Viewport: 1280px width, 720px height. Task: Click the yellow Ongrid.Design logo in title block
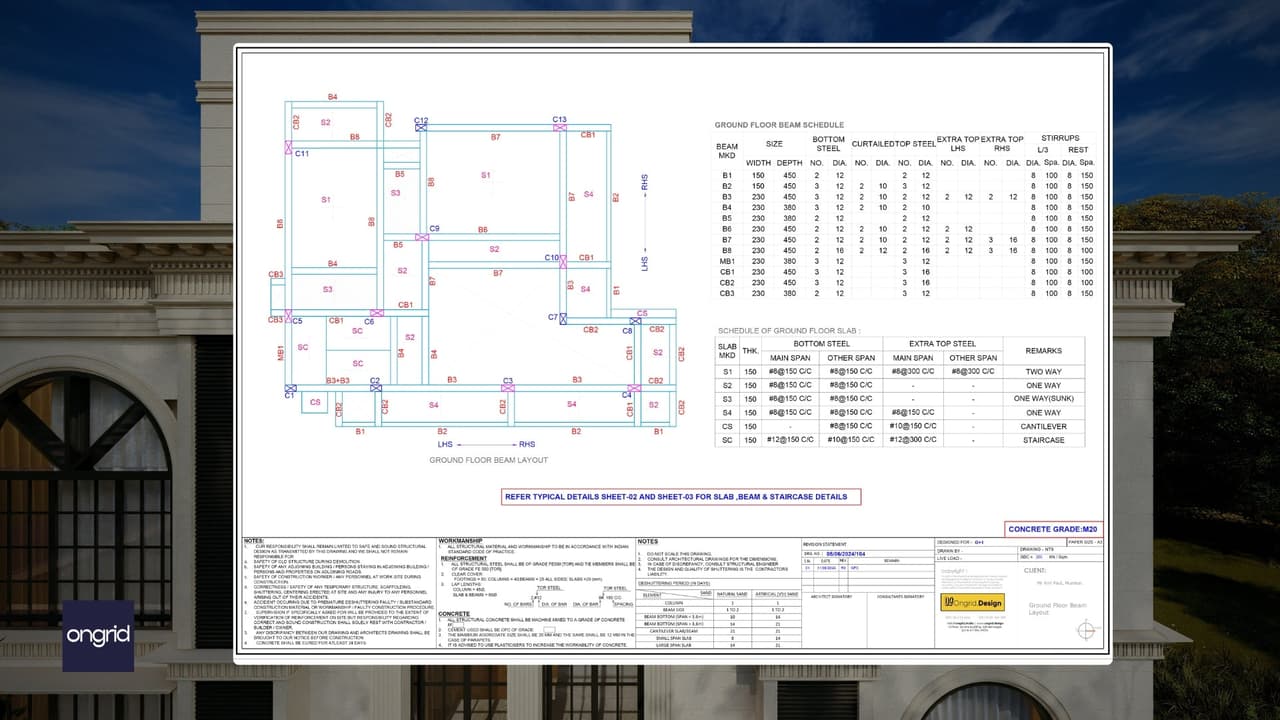pyautogui.click(x=971, y=602)
